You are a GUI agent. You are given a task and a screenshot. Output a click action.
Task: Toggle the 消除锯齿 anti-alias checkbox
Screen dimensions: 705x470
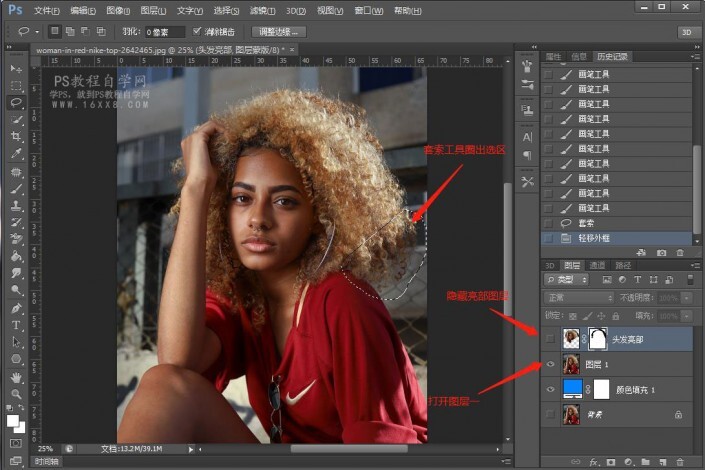(197, 32)
